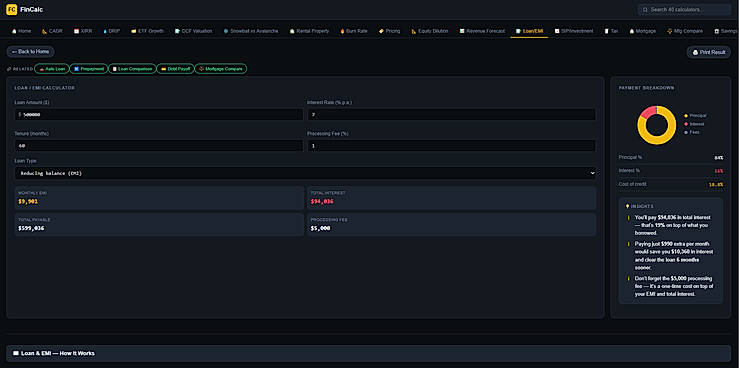This screenshot has width=739, height=368.
Task: Open the Loan Type dropdown
Action: [305, 173]
